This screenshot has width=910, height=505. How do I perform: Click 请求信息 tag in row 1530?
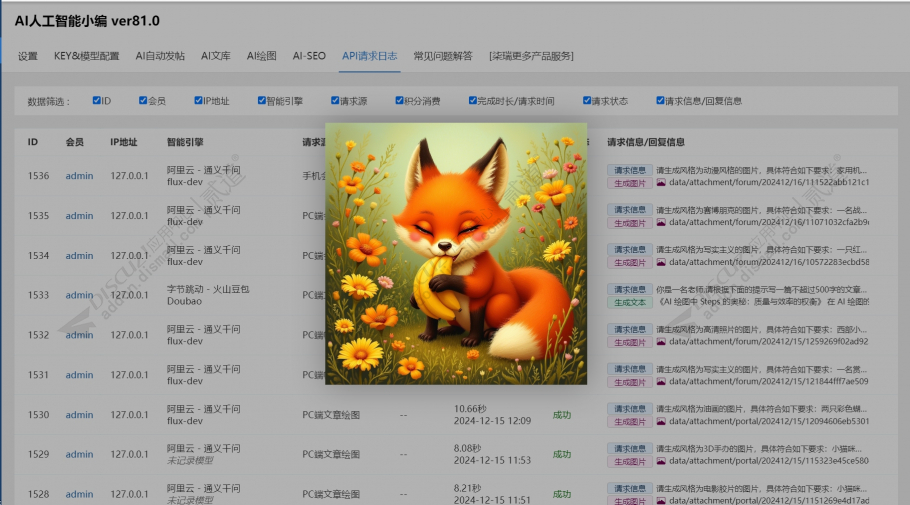click(630, 409)
